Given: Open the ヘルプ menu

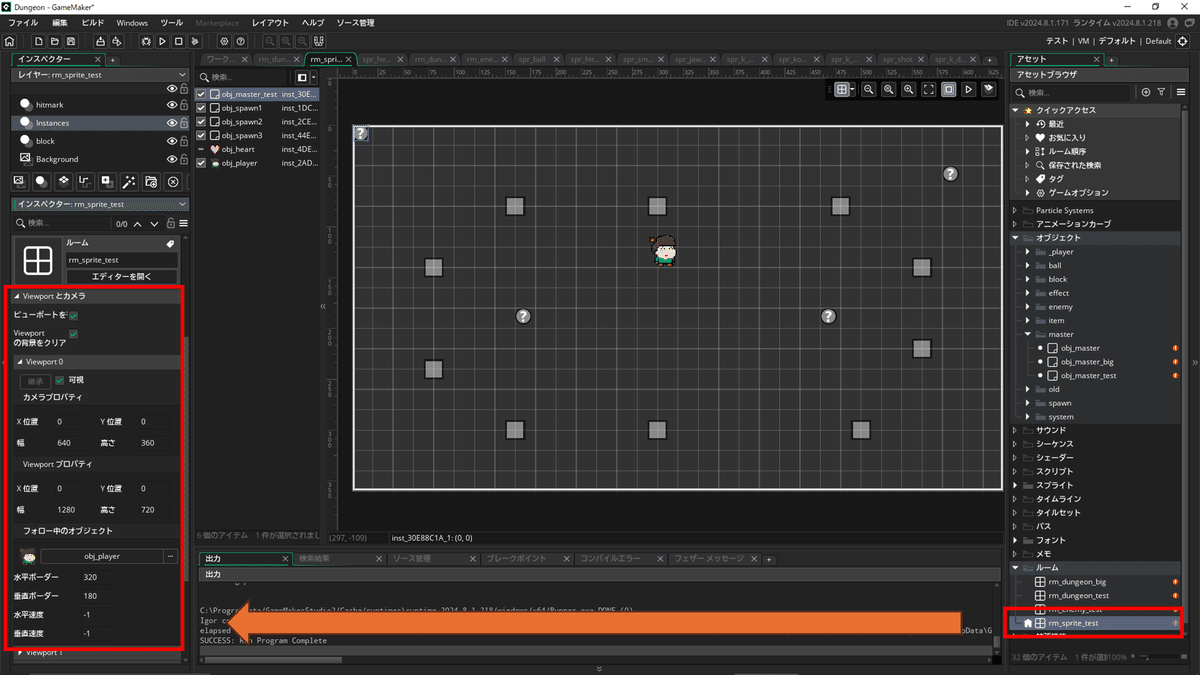Looking at the screenshot, I should [313, 22].
